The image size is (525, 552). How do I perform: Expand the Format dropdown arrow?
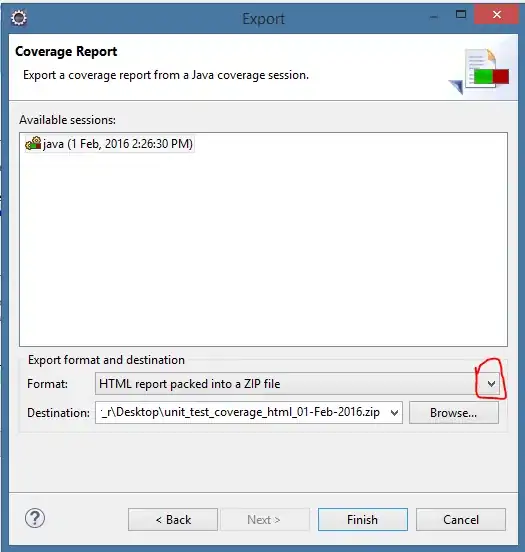click(492, 384)
